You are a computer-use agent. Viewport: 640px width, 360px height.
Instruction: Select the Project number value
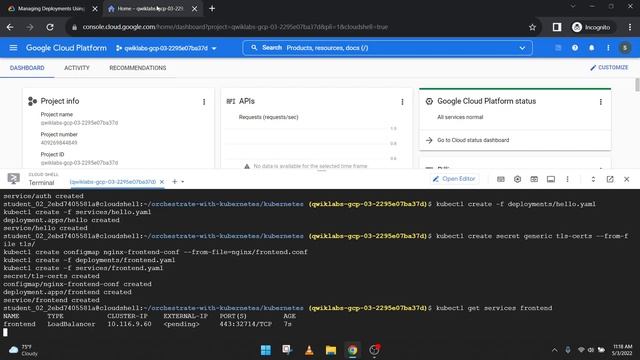pos(59,142)
